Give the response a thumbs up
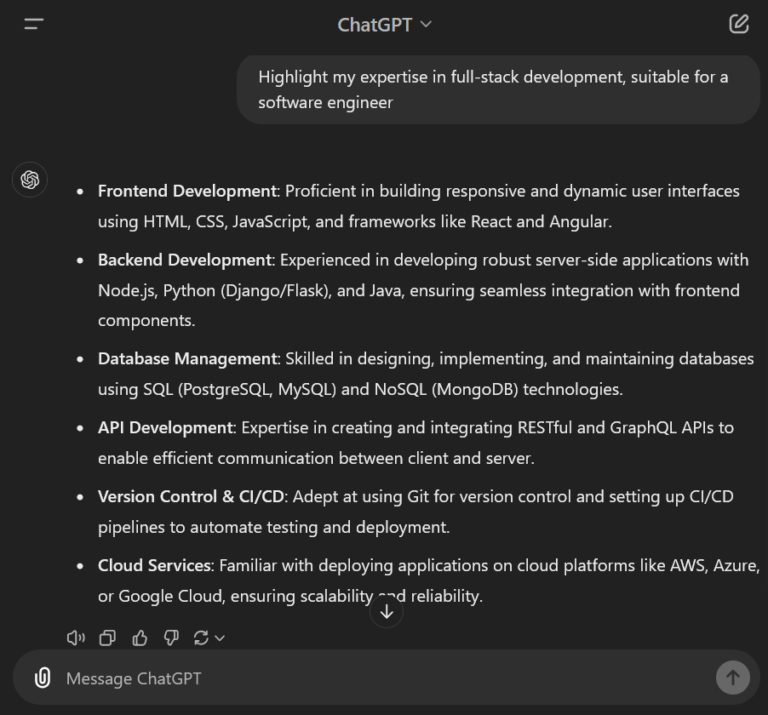The width and height of the screenshot is (768, 715). coord(139,637)
